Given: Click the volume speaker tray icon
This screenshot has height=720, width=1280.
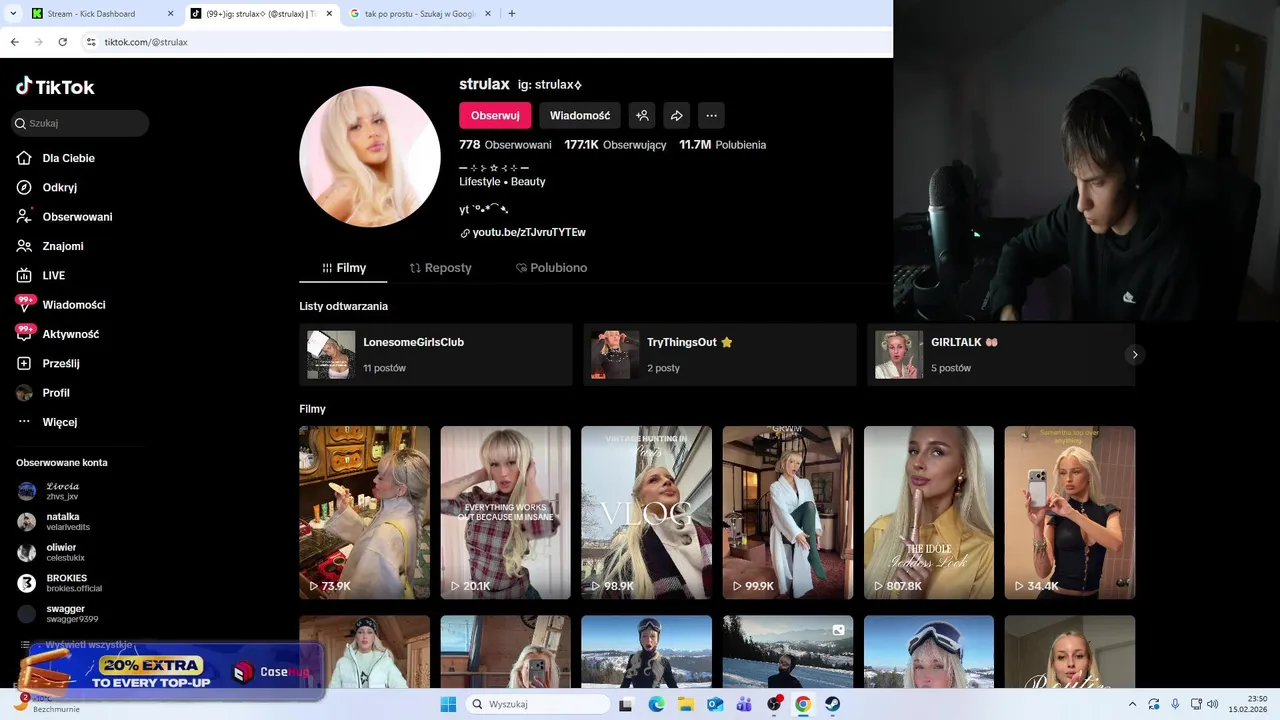Looking at the screenshot, I should [1212, 704].
